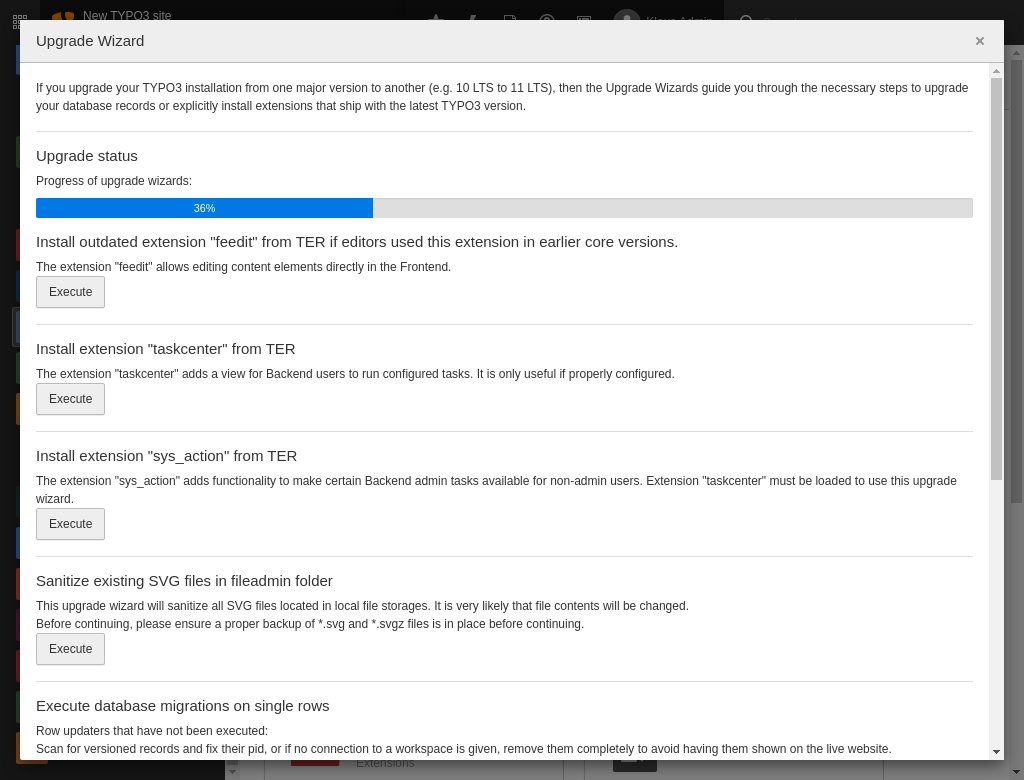Click the Upgrade Wizard dialog scrollbar thumb
The image size is (1024, 780).
click(996, 280)
